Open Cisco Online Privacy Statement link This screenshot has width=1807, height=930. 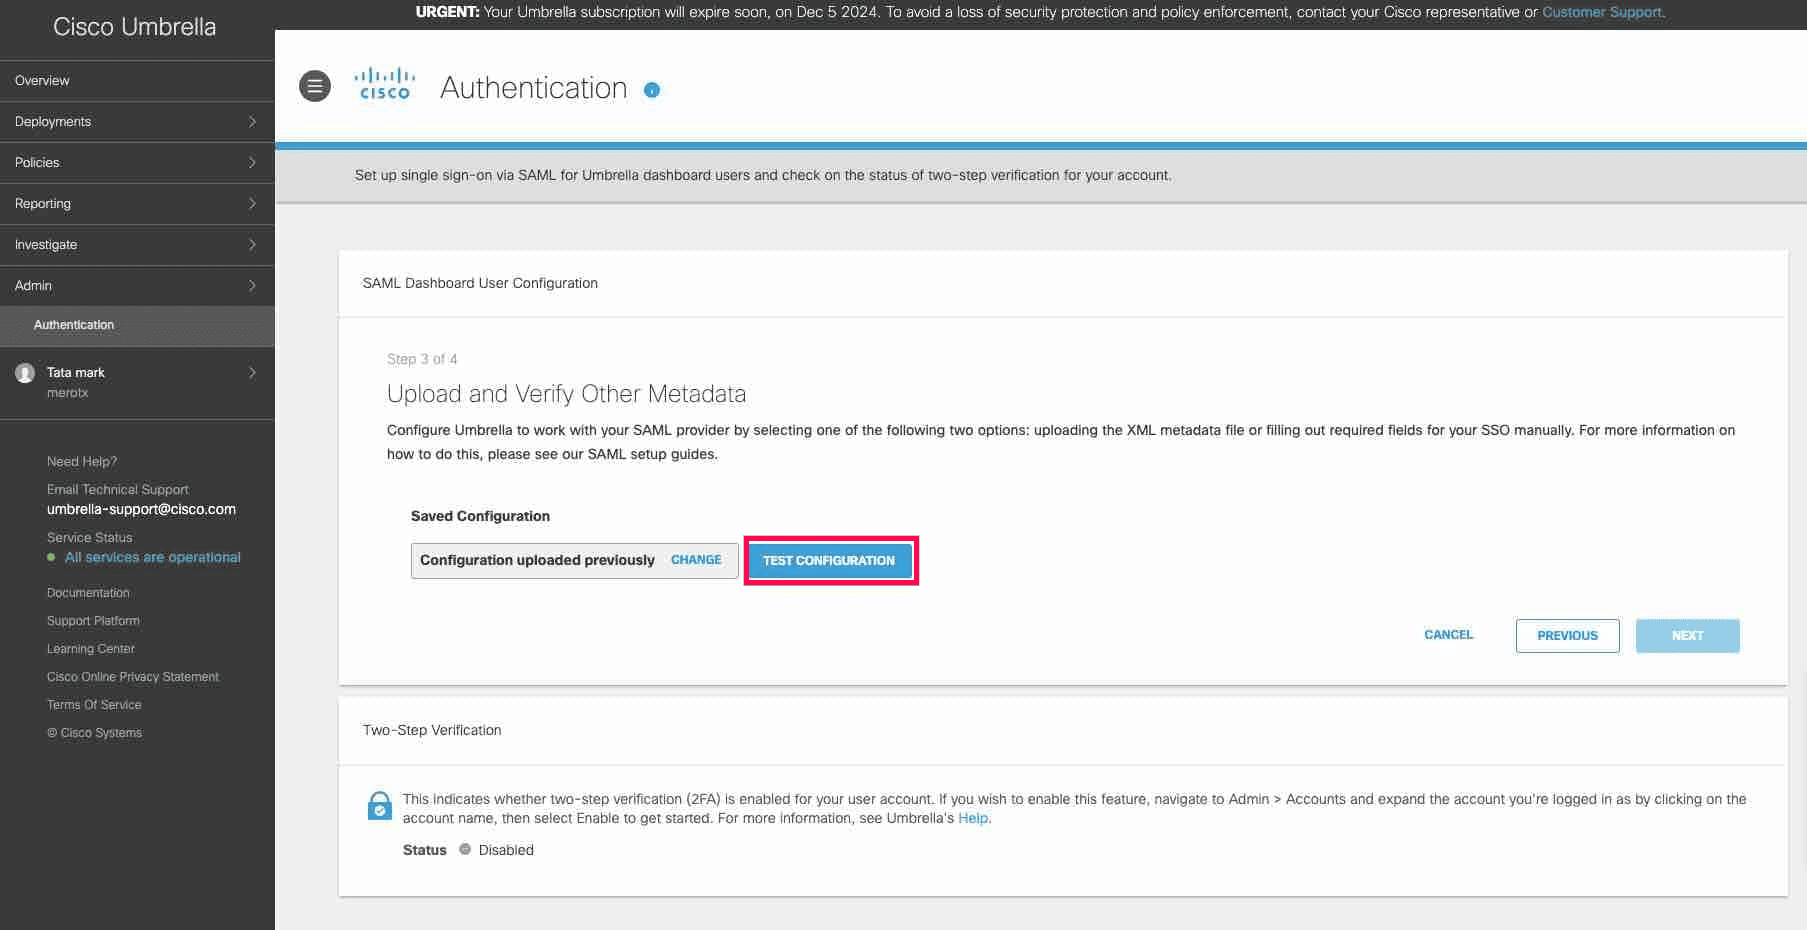(133, 677)
